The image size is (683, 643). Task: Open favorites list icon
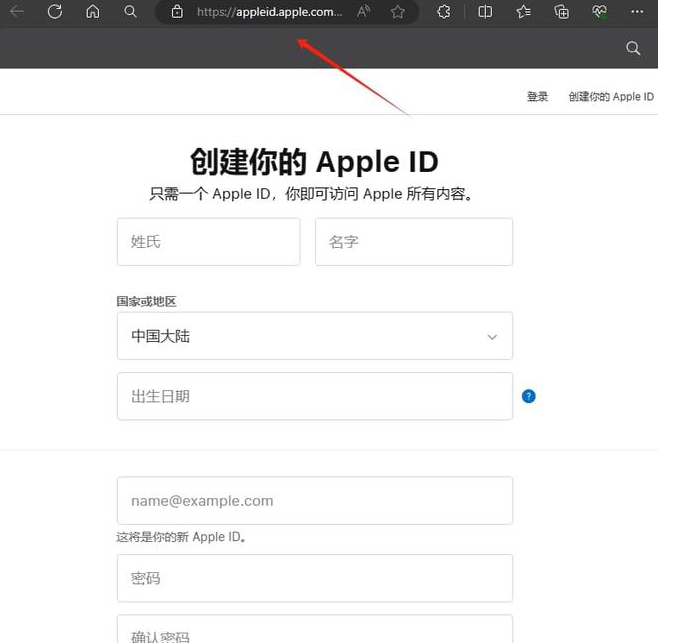click(x=523, y=12)
